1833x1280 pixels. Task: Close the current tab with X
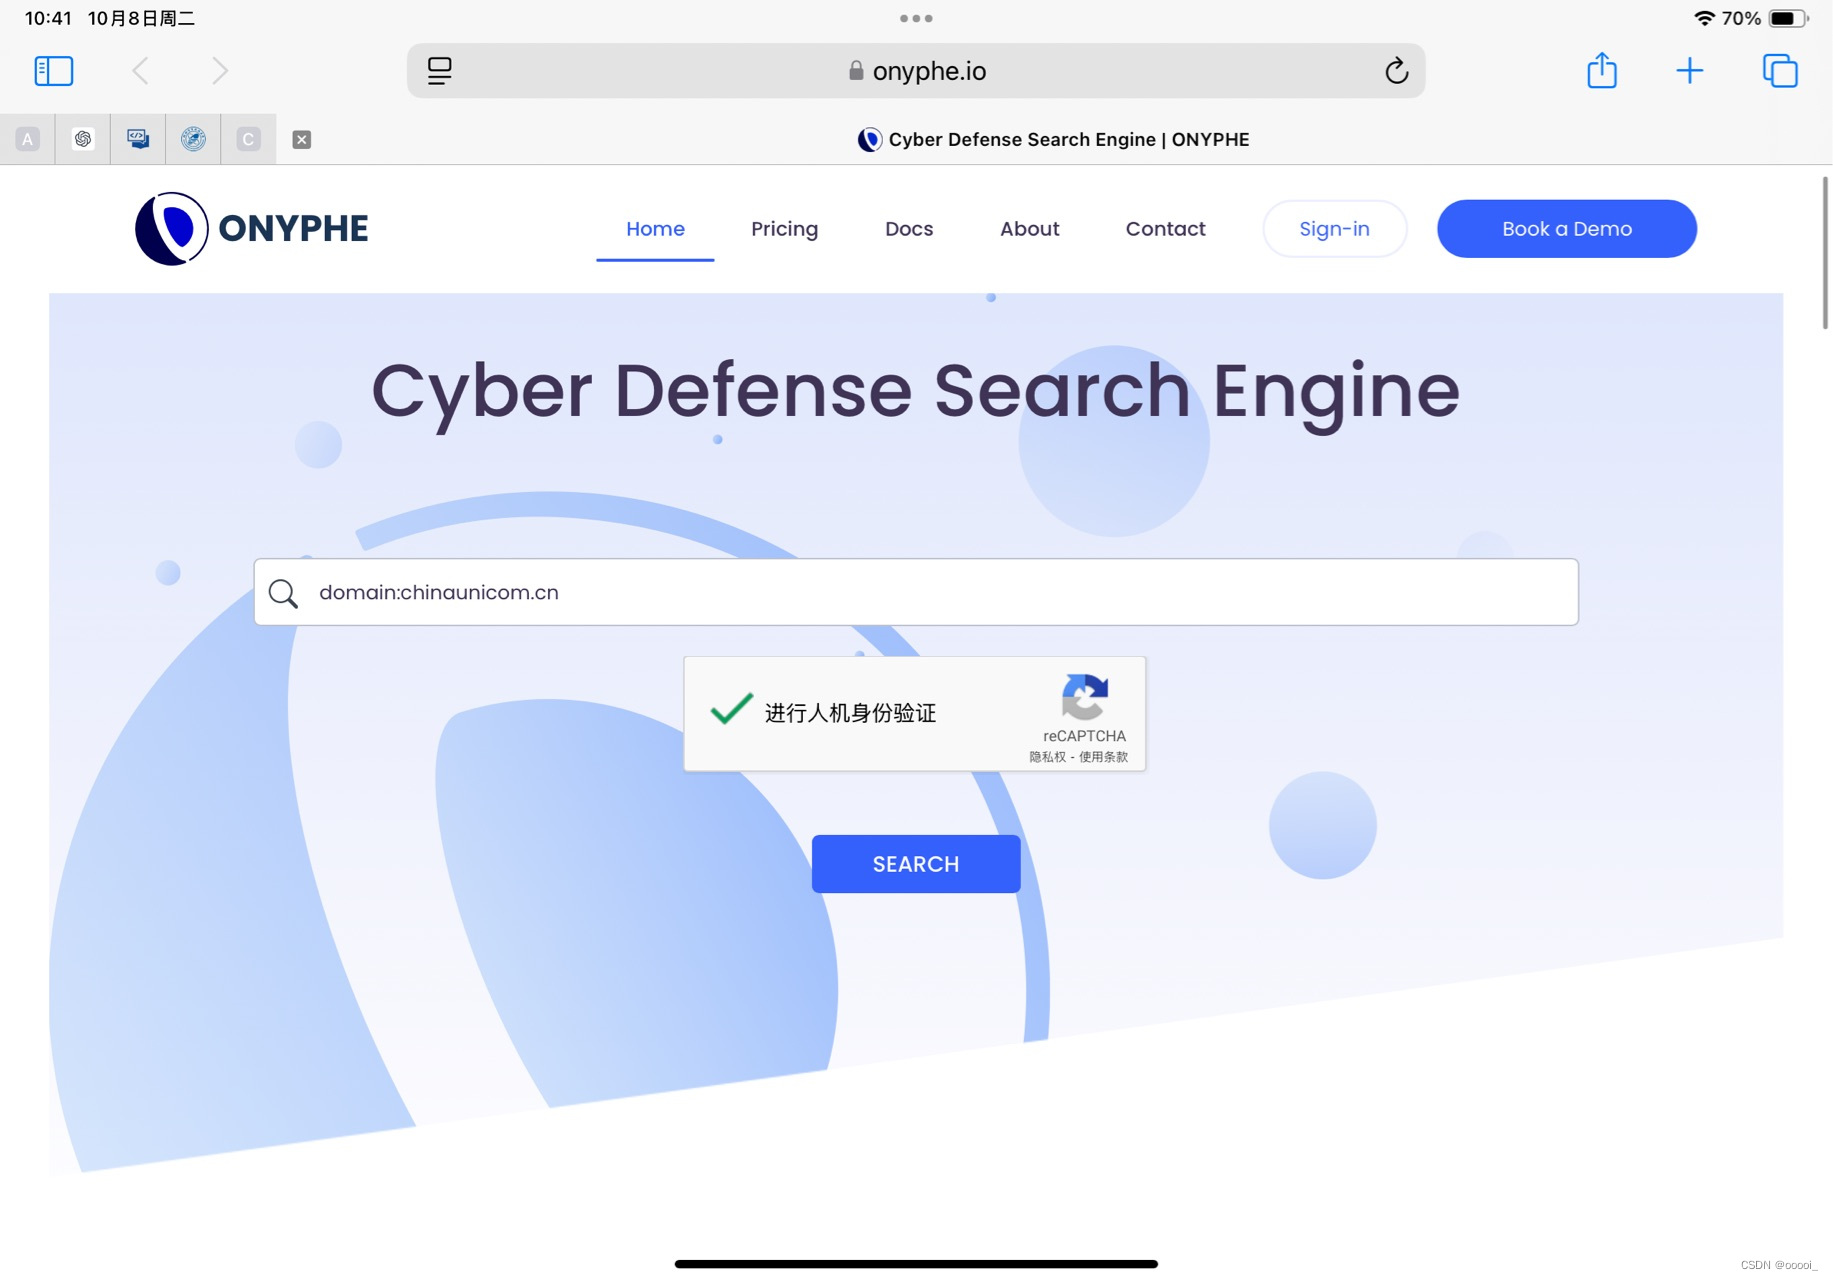click(x=301, y=140)
